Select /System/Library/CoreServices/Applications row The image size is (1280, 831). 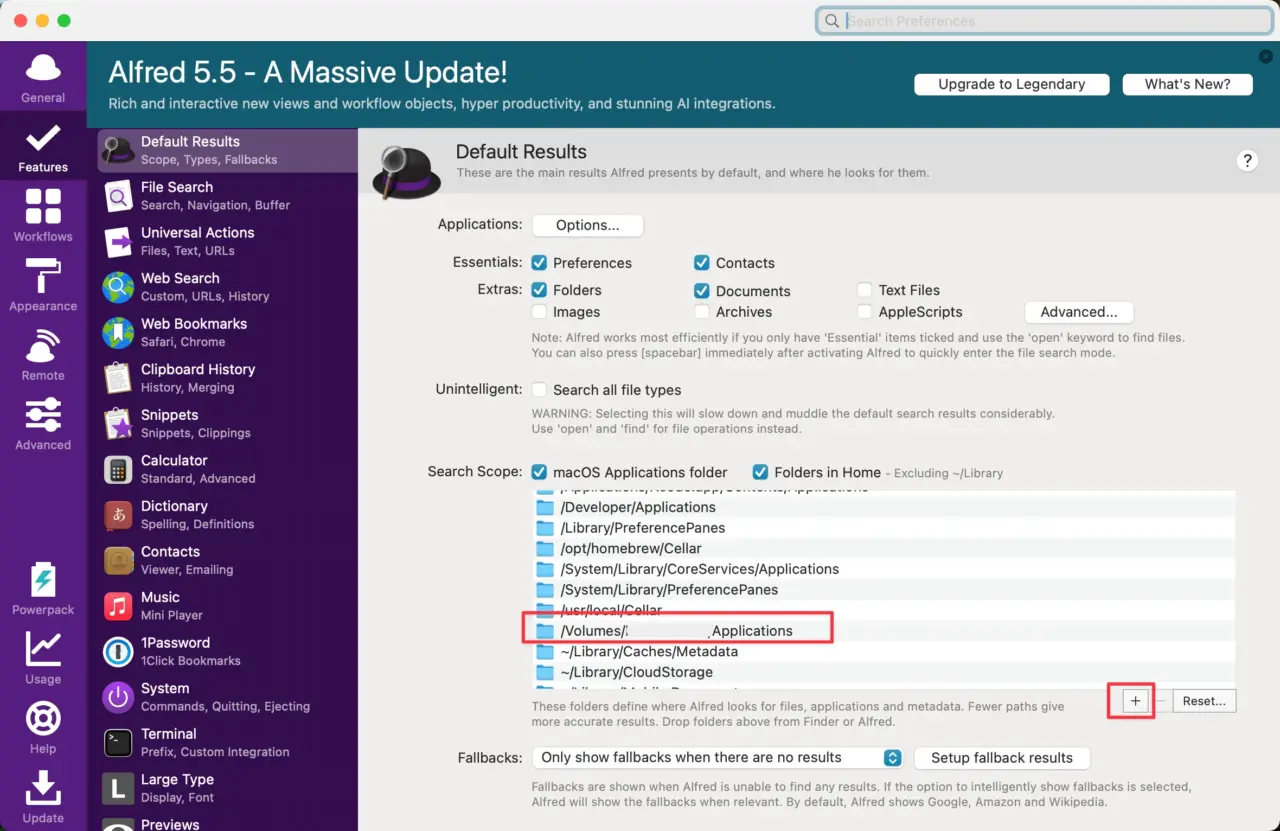pos(883,569)
